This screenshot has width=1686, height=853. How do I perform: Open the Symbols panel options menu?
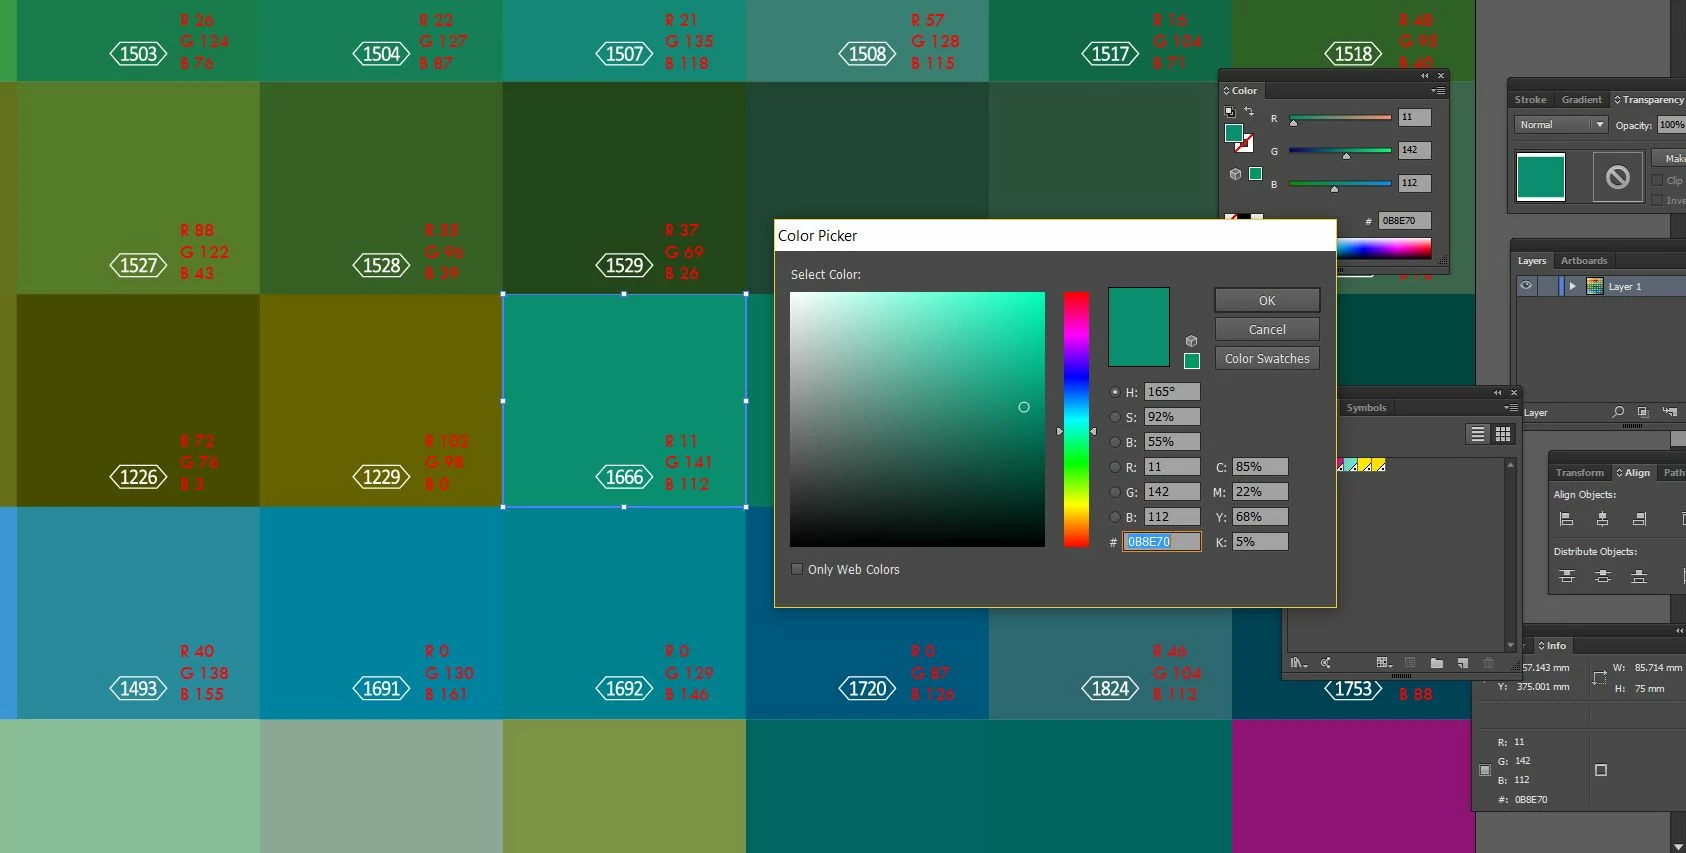click(1510, 408)
